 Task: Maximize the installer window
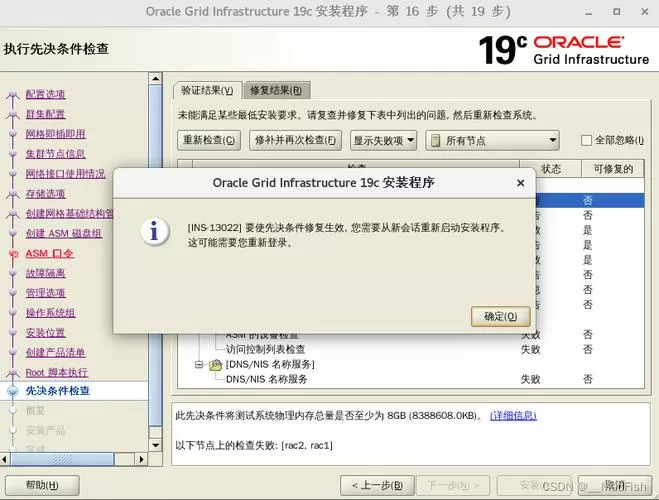click(x=617, y=12)
